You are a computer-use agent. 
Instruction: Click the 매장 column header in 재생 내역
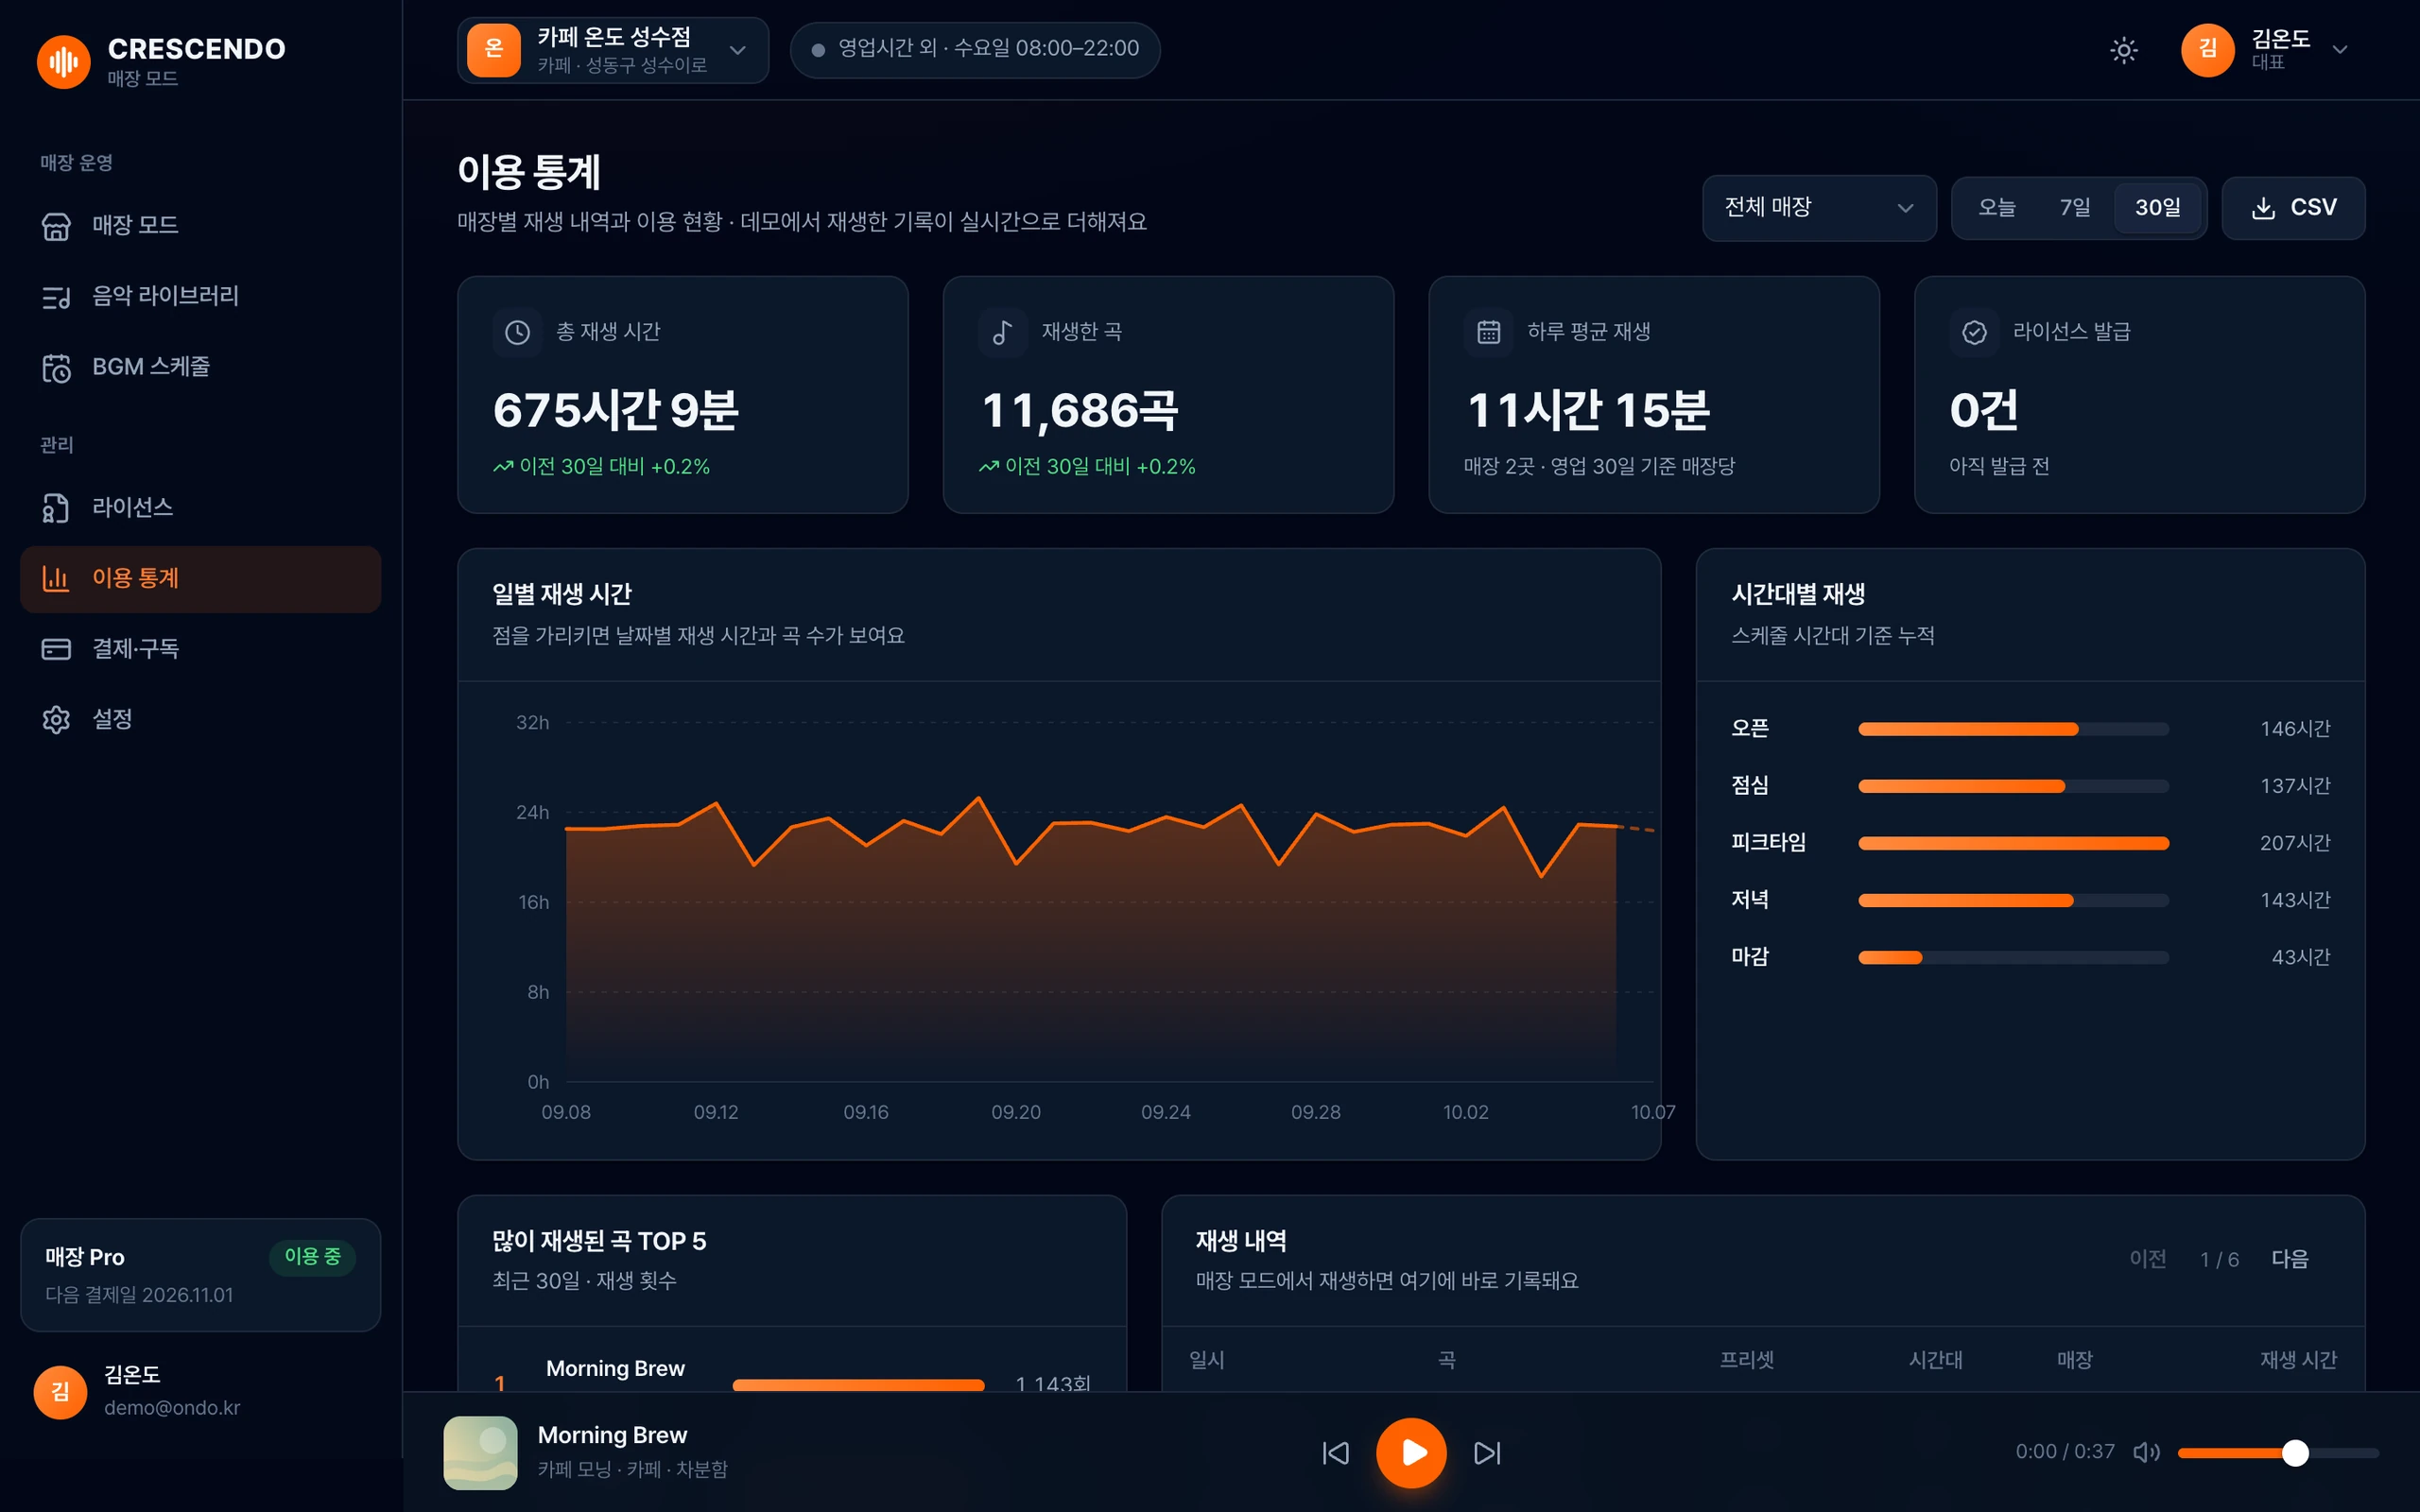[2074, 1360]
